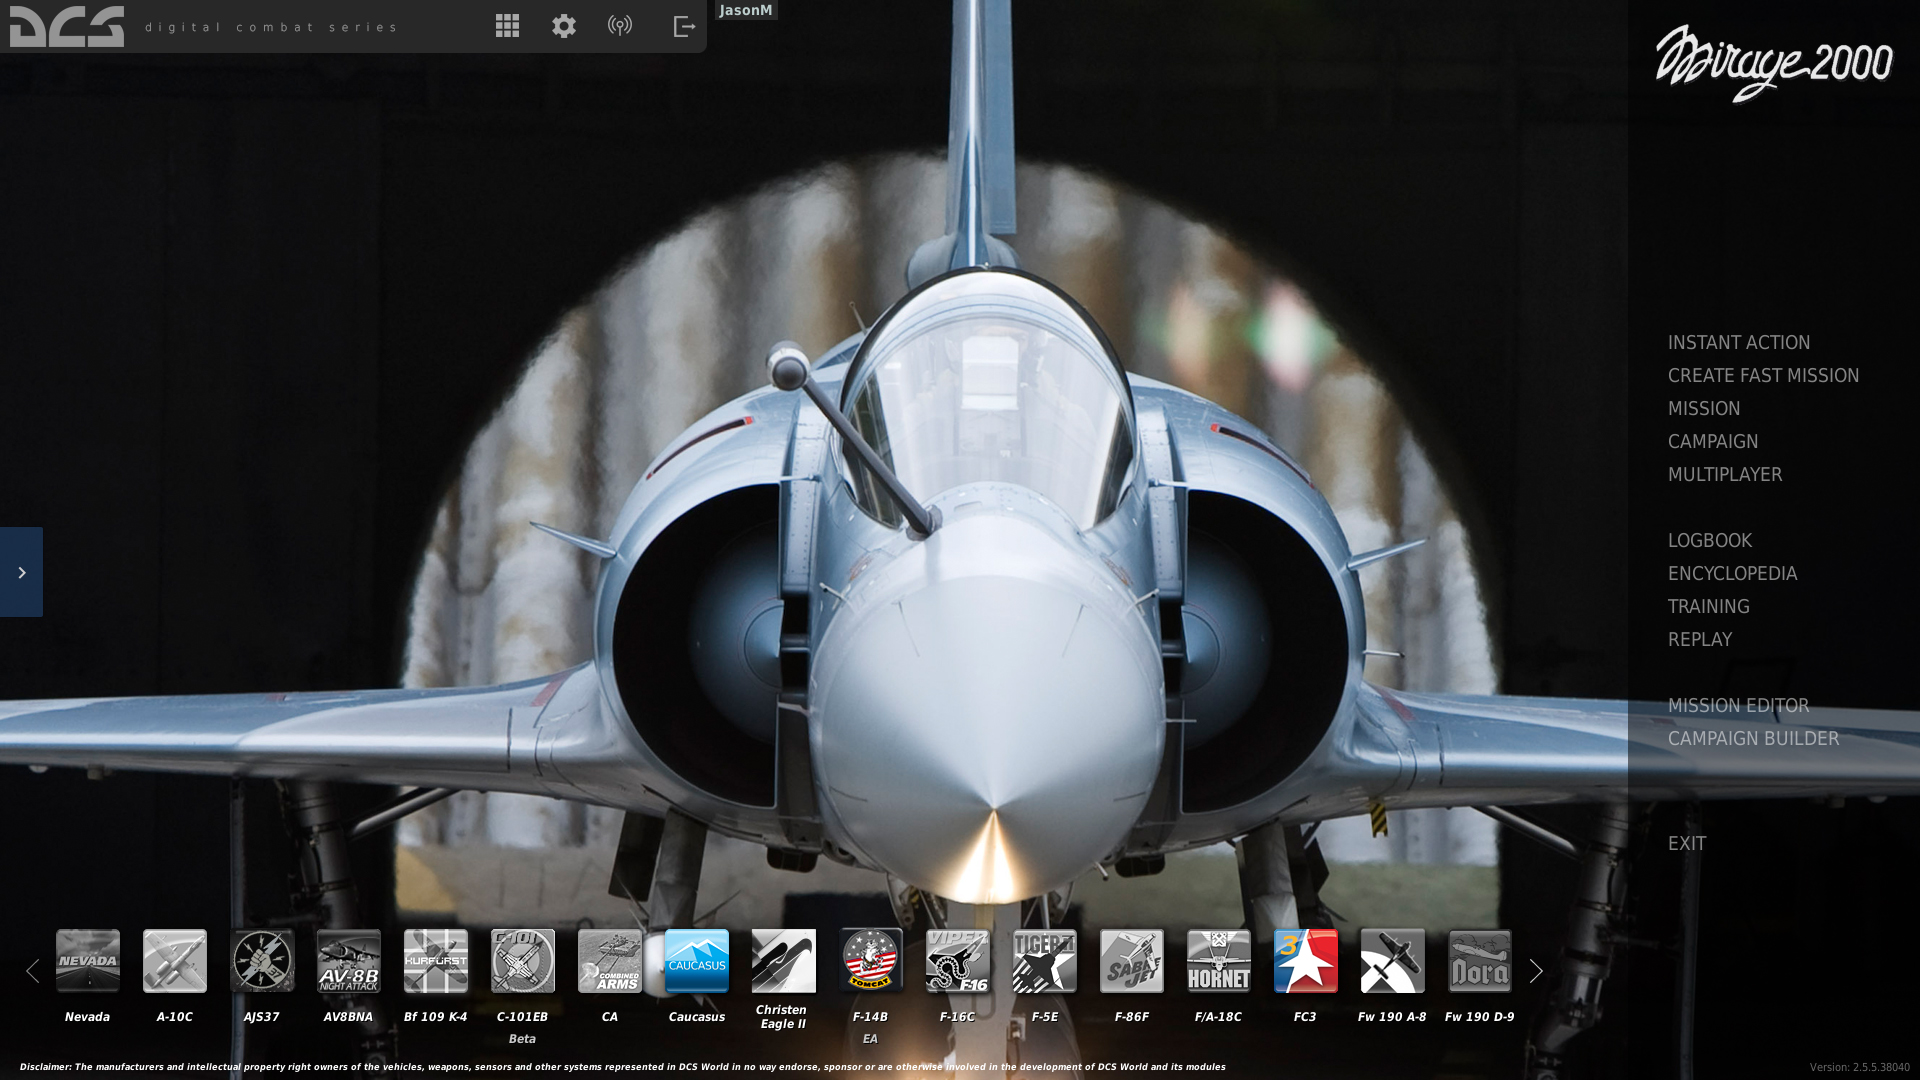Open the MULTIPLAYER menu item
Screen dimensions: 1920x1080
point(1724,474)
